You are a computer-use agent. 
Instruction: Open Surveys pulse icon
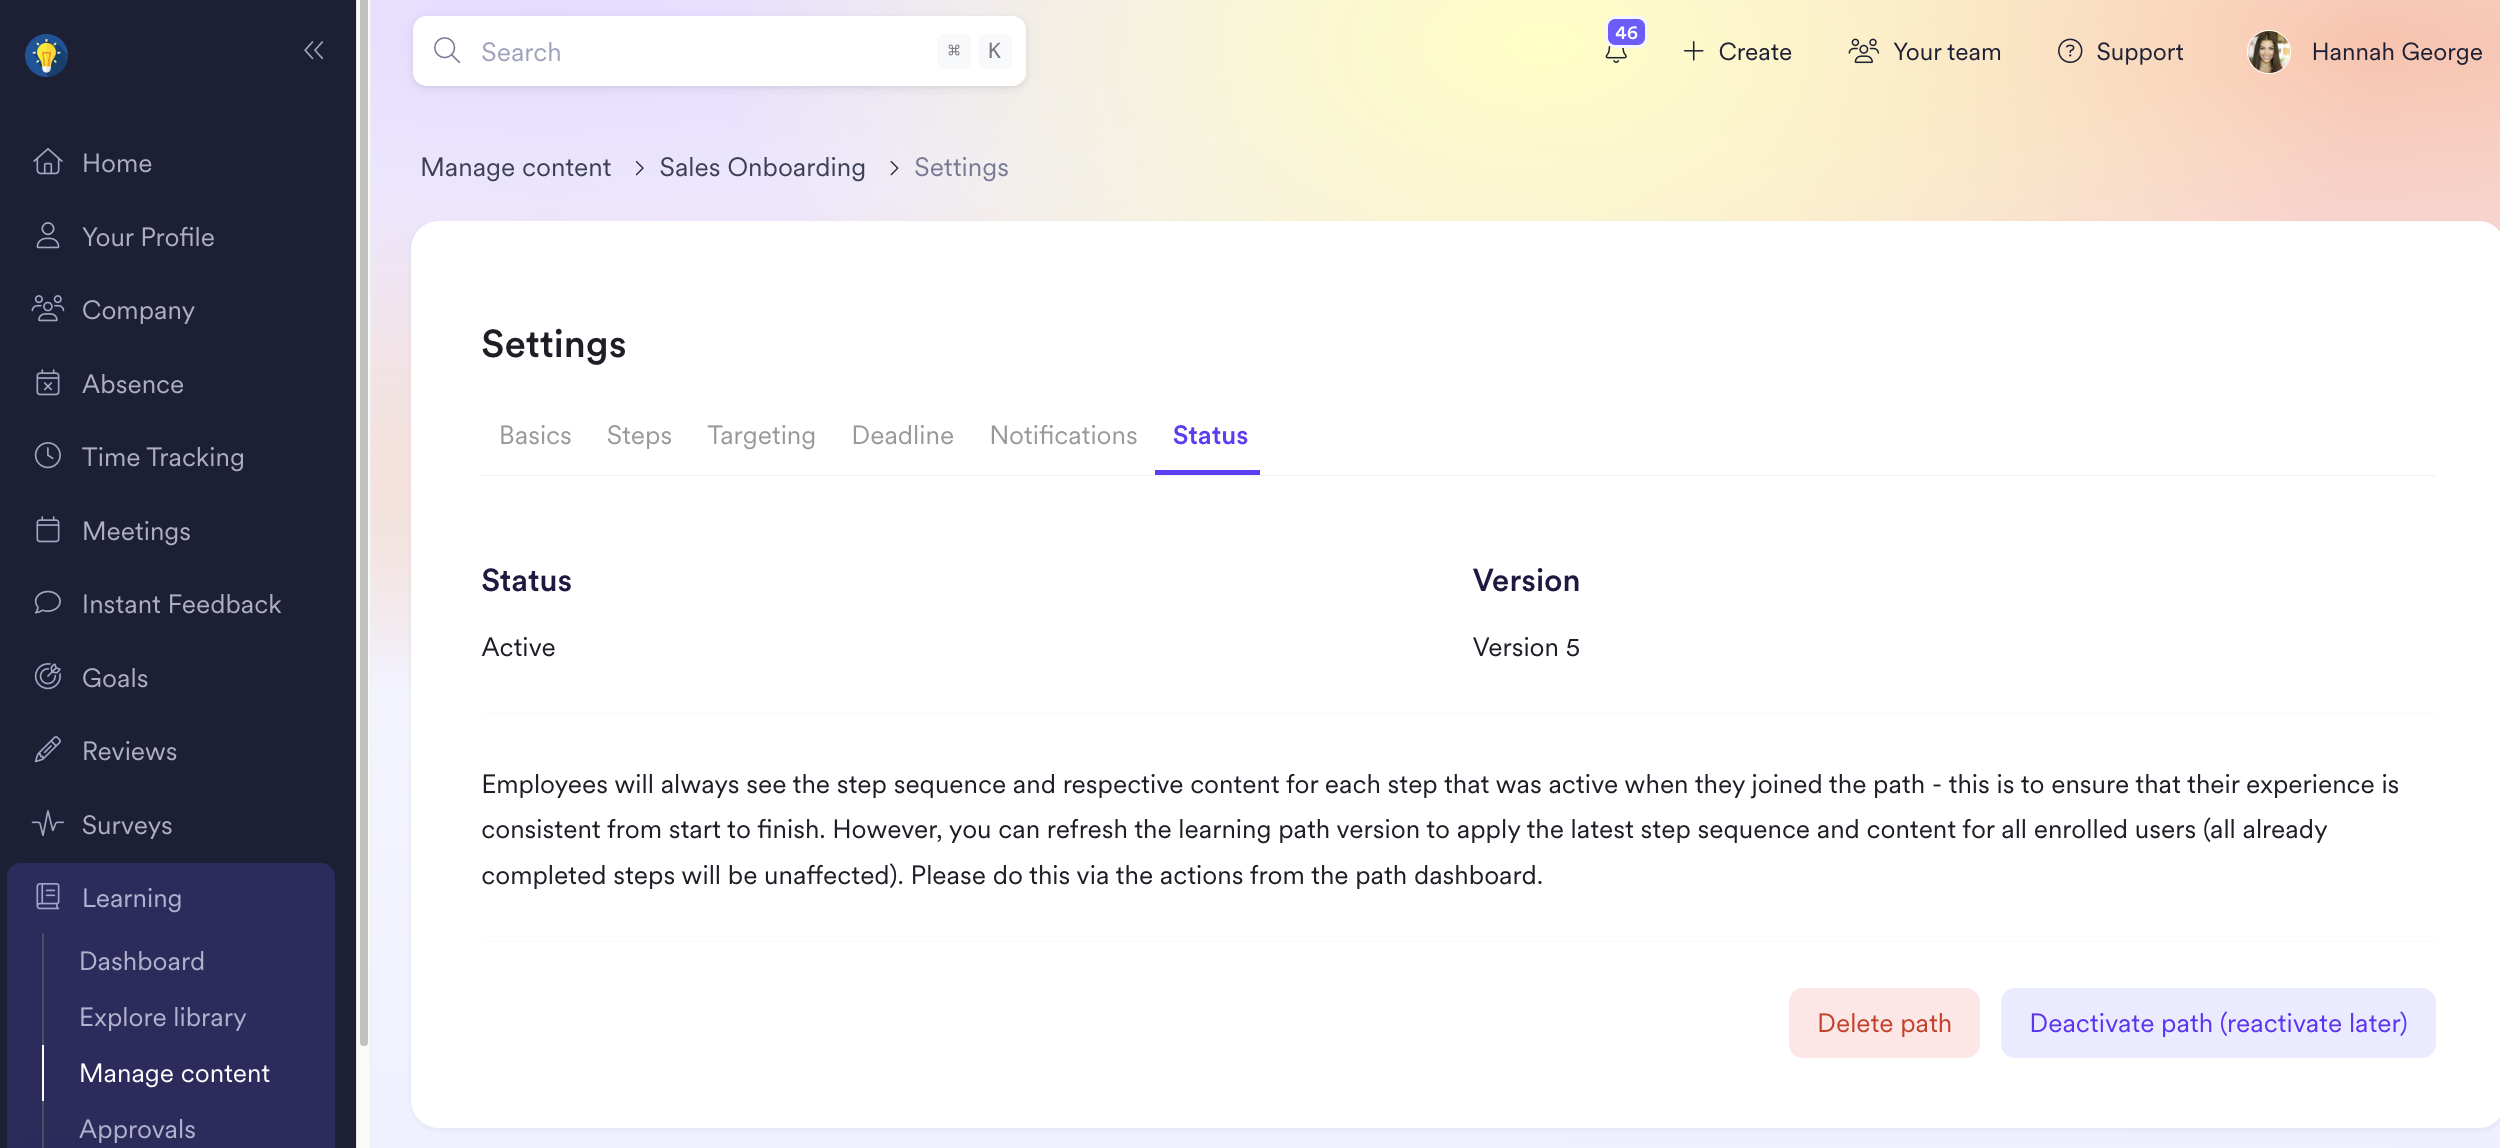coord(48,825)
